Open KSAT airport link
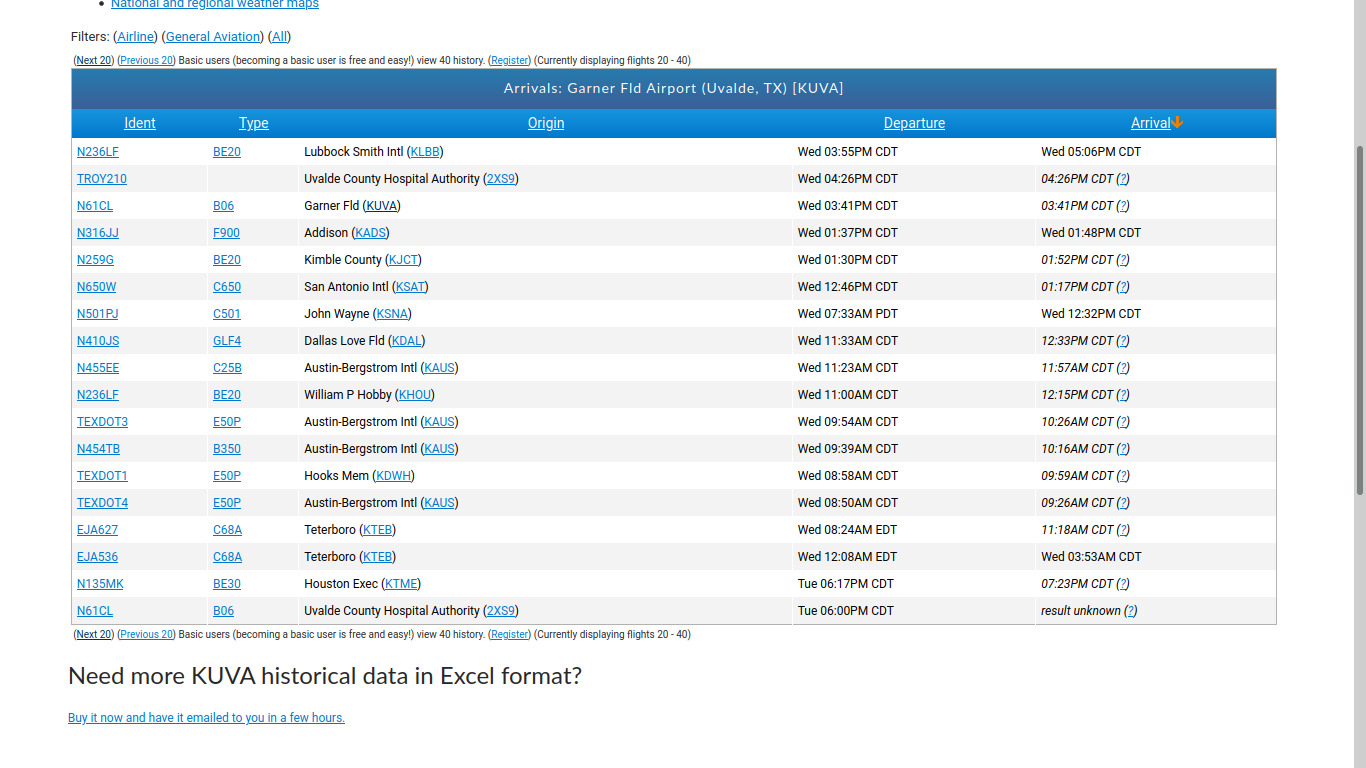The width and height of the screenshot is (1366, 768). 410,287
